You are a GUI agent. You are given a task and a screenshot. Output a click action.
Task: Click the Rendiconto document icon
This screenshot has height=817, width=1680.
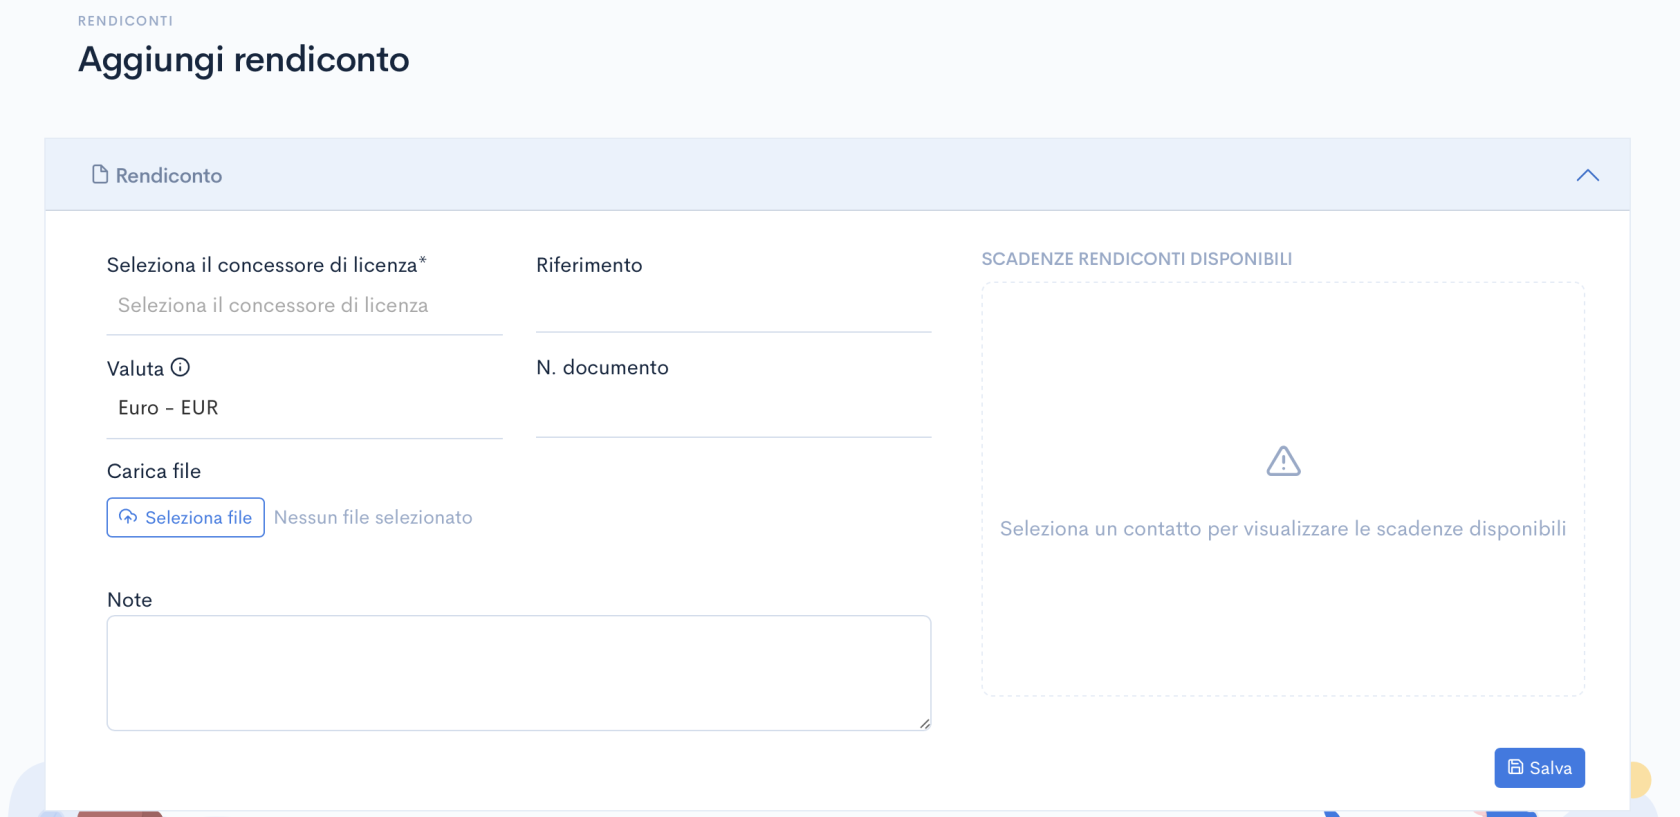pos(100,175)
